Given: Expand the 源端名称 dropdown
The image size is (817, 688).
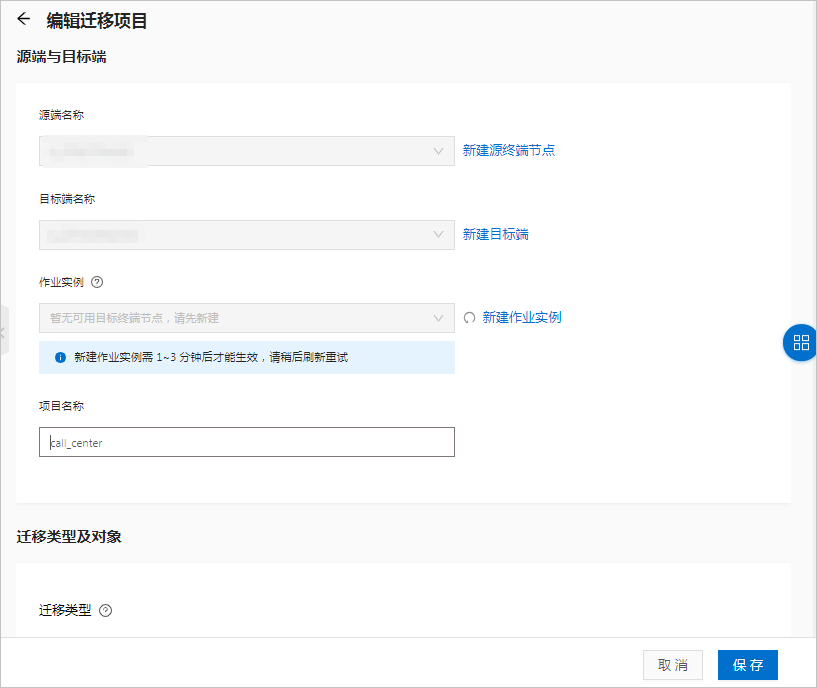Looking at the screenshot, I should click(438, 151).
